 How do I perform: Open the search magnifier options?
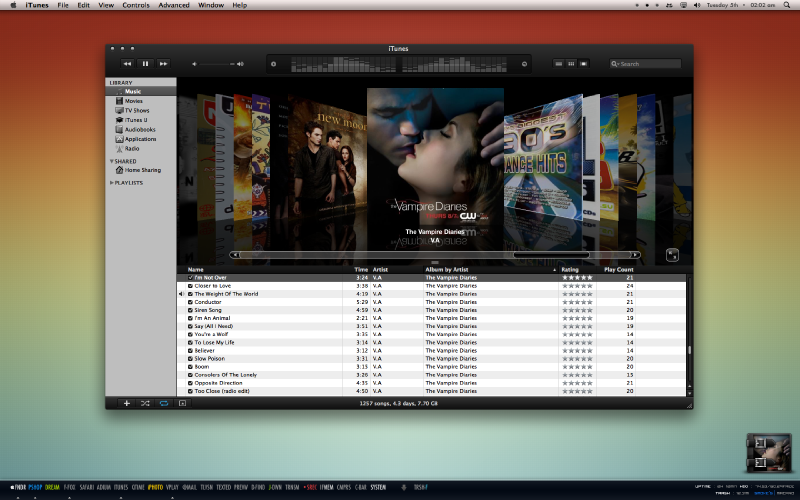tap(615, 64)
